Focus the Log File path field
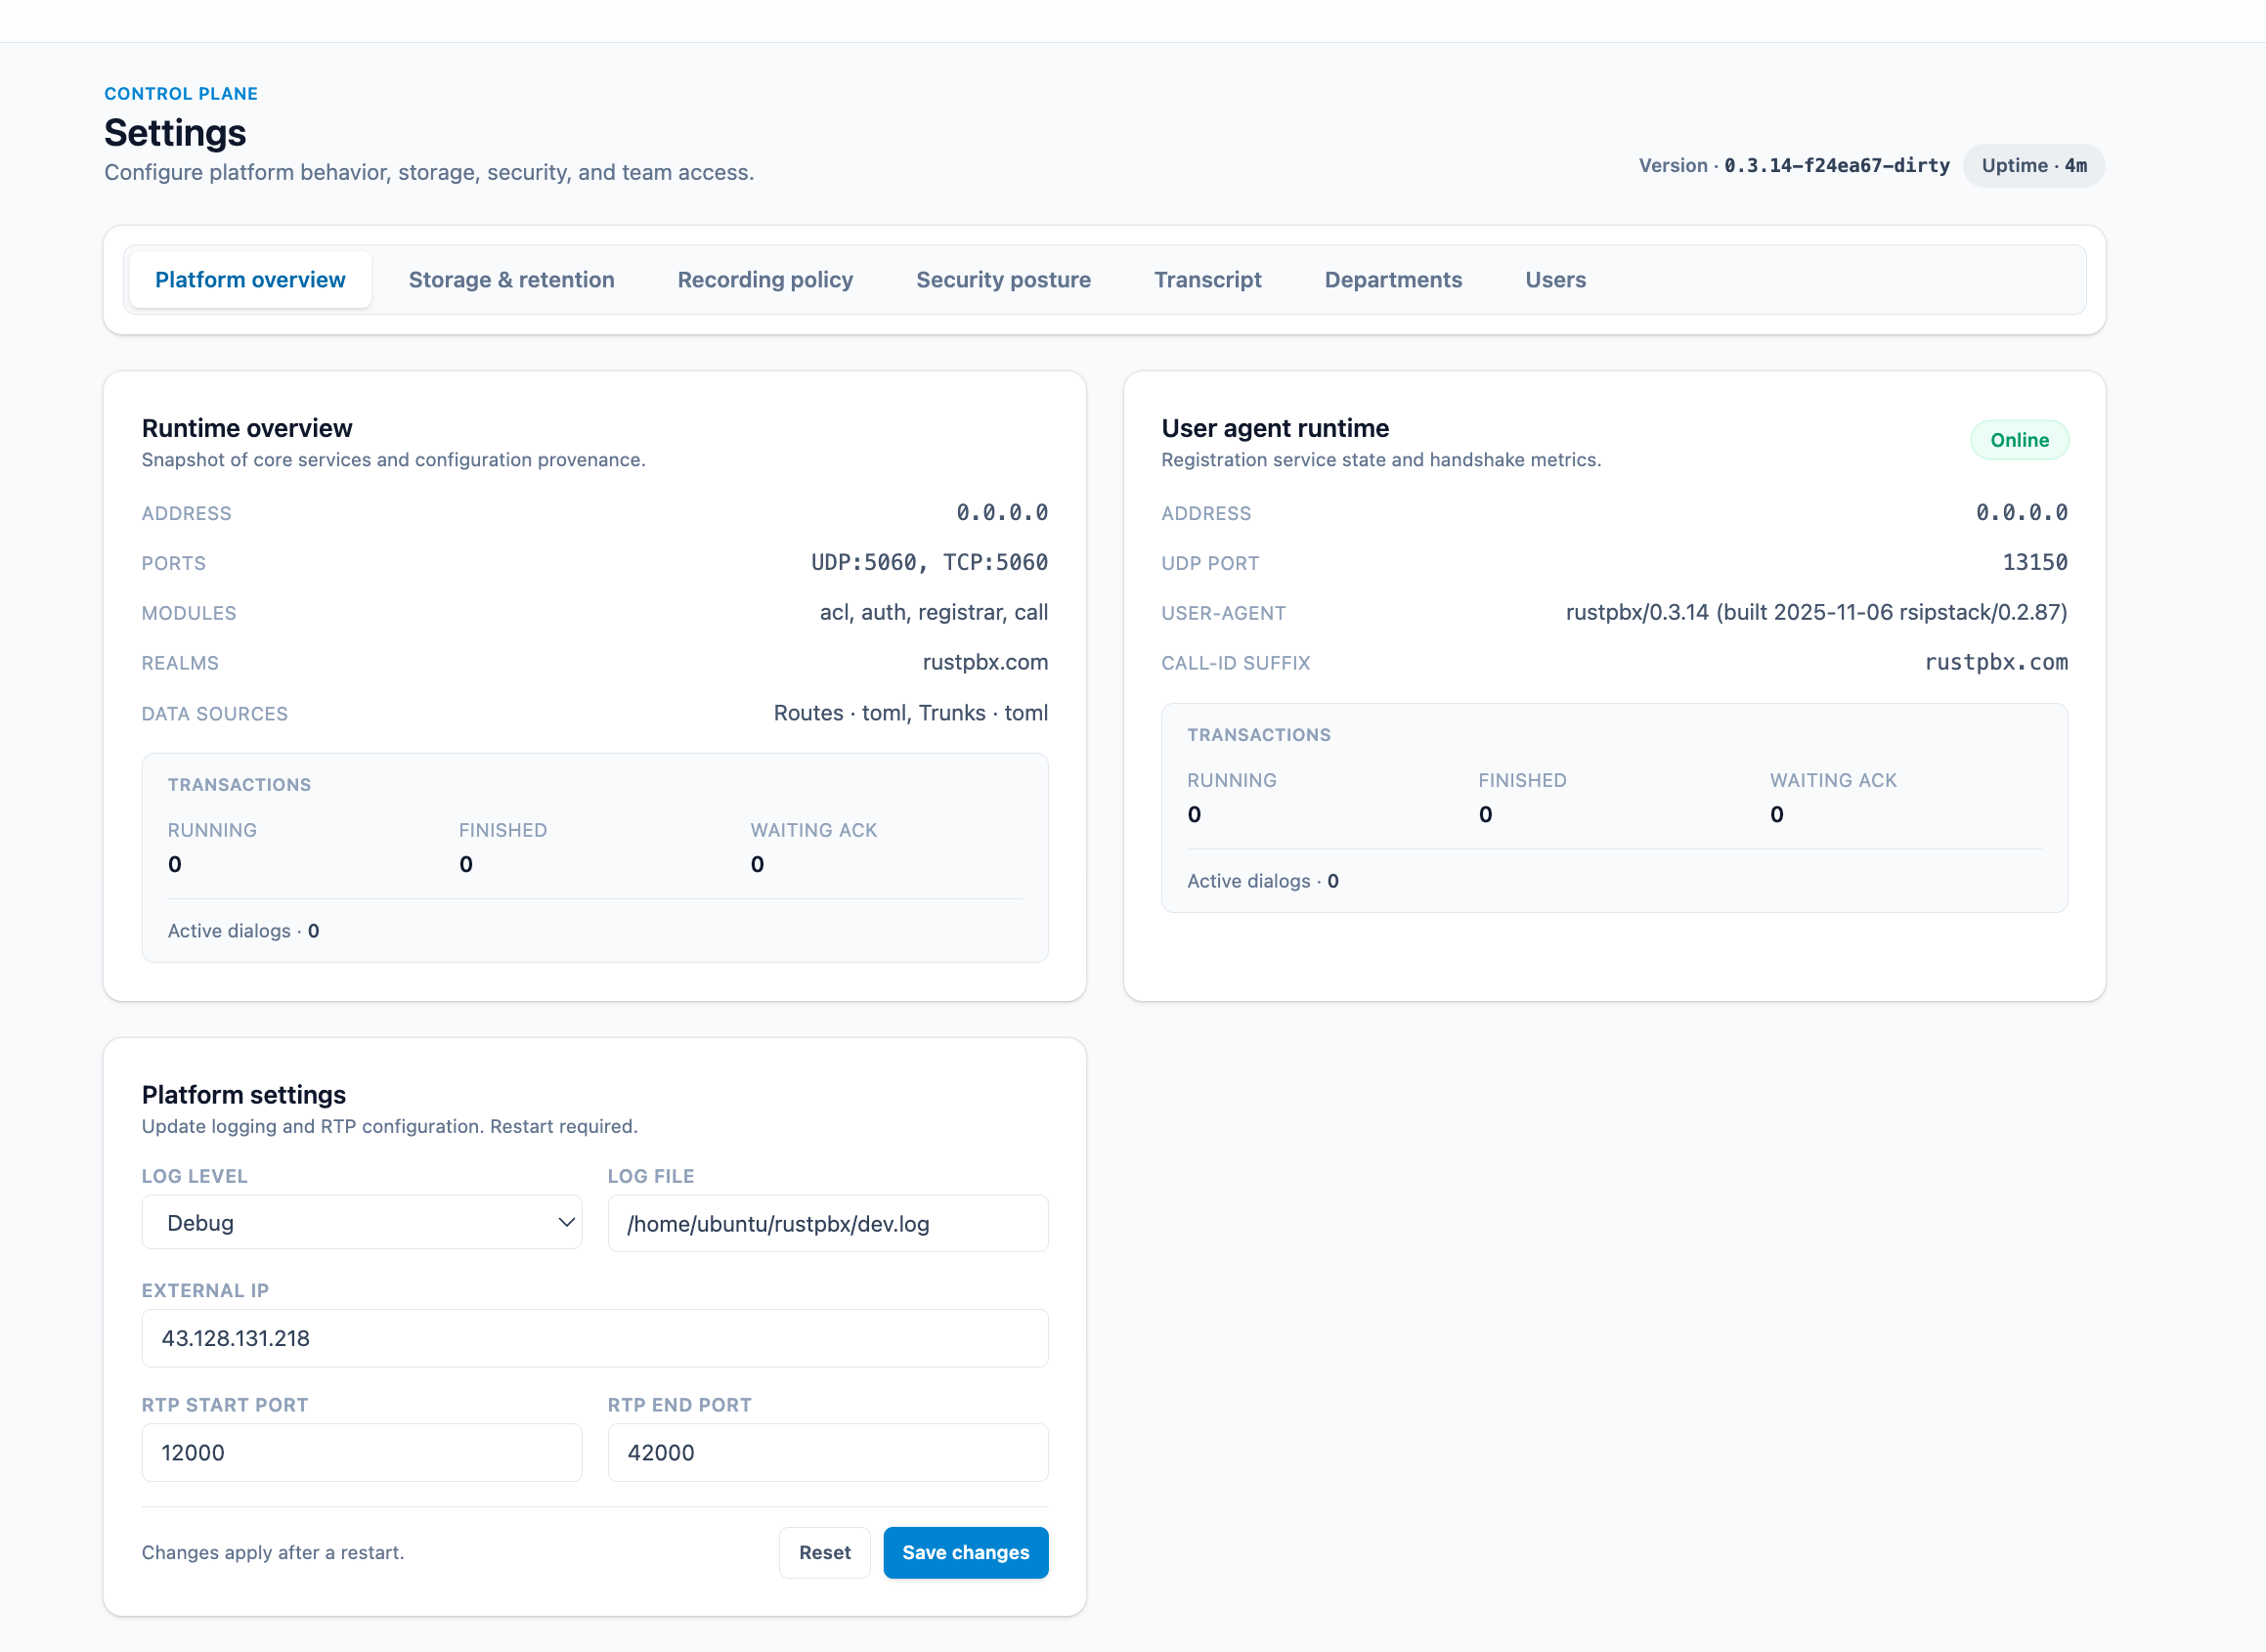The height and width of the screenshot is (1652, 2266). 827,1223
